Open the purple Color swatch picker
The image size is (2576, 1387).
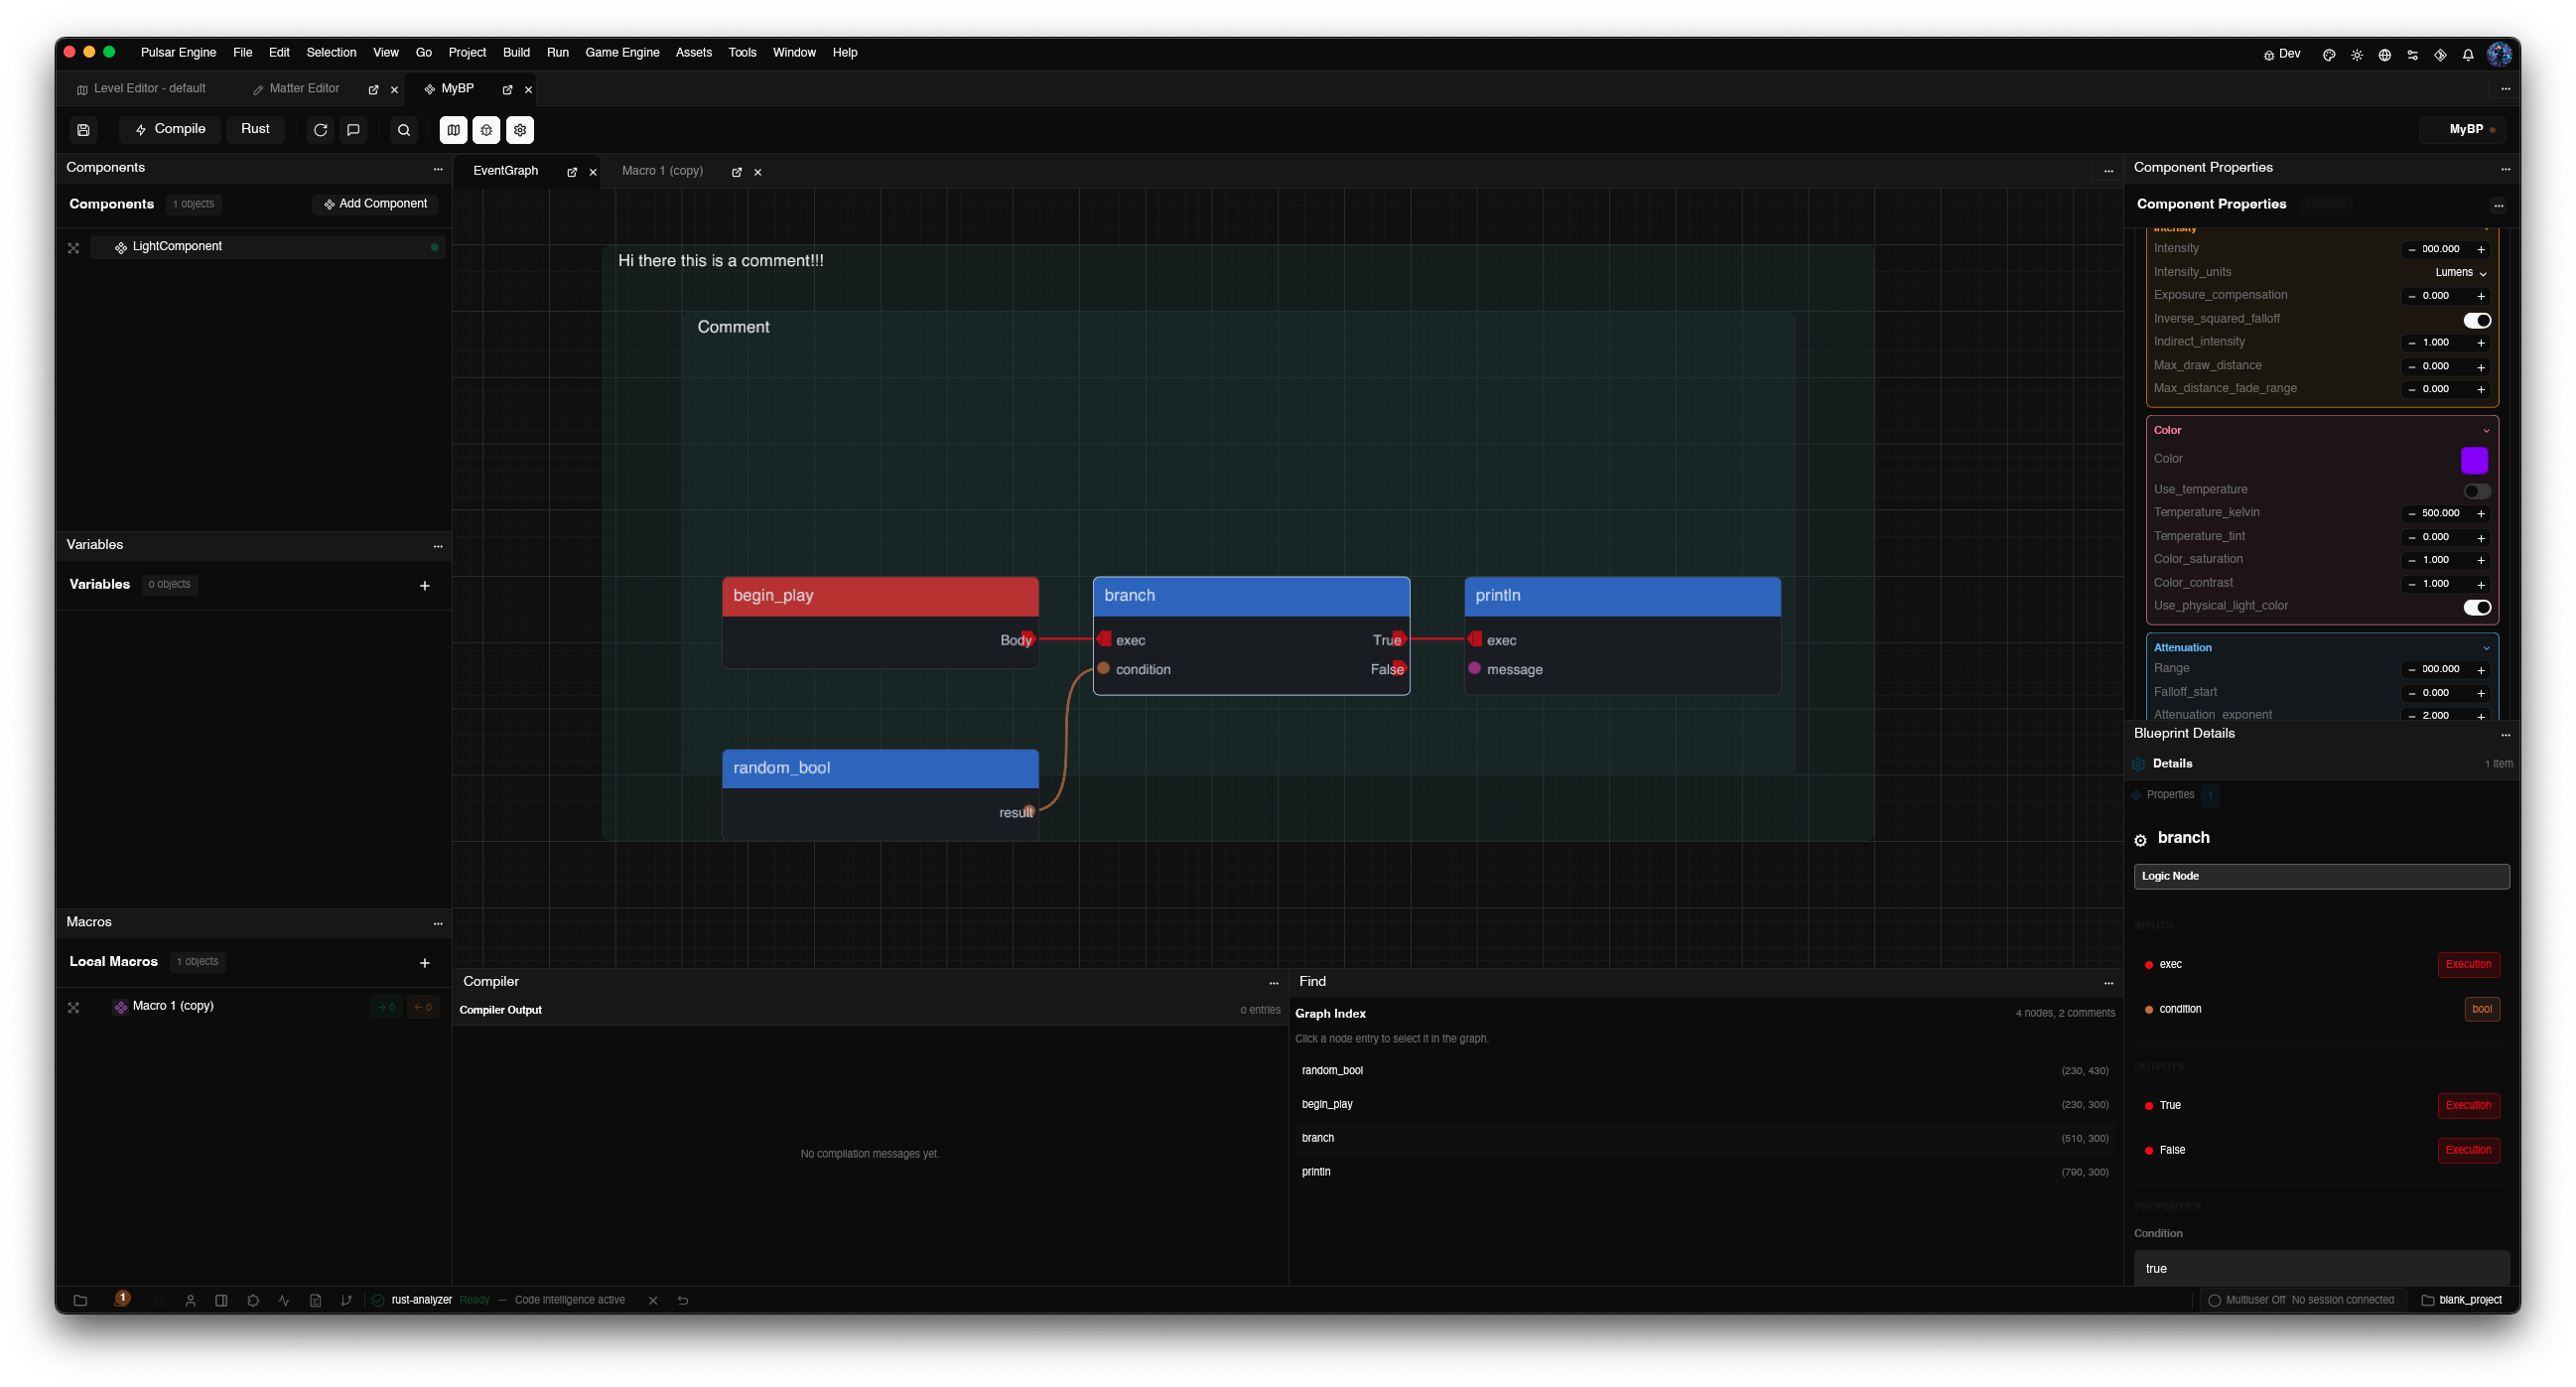point(2473,460)
